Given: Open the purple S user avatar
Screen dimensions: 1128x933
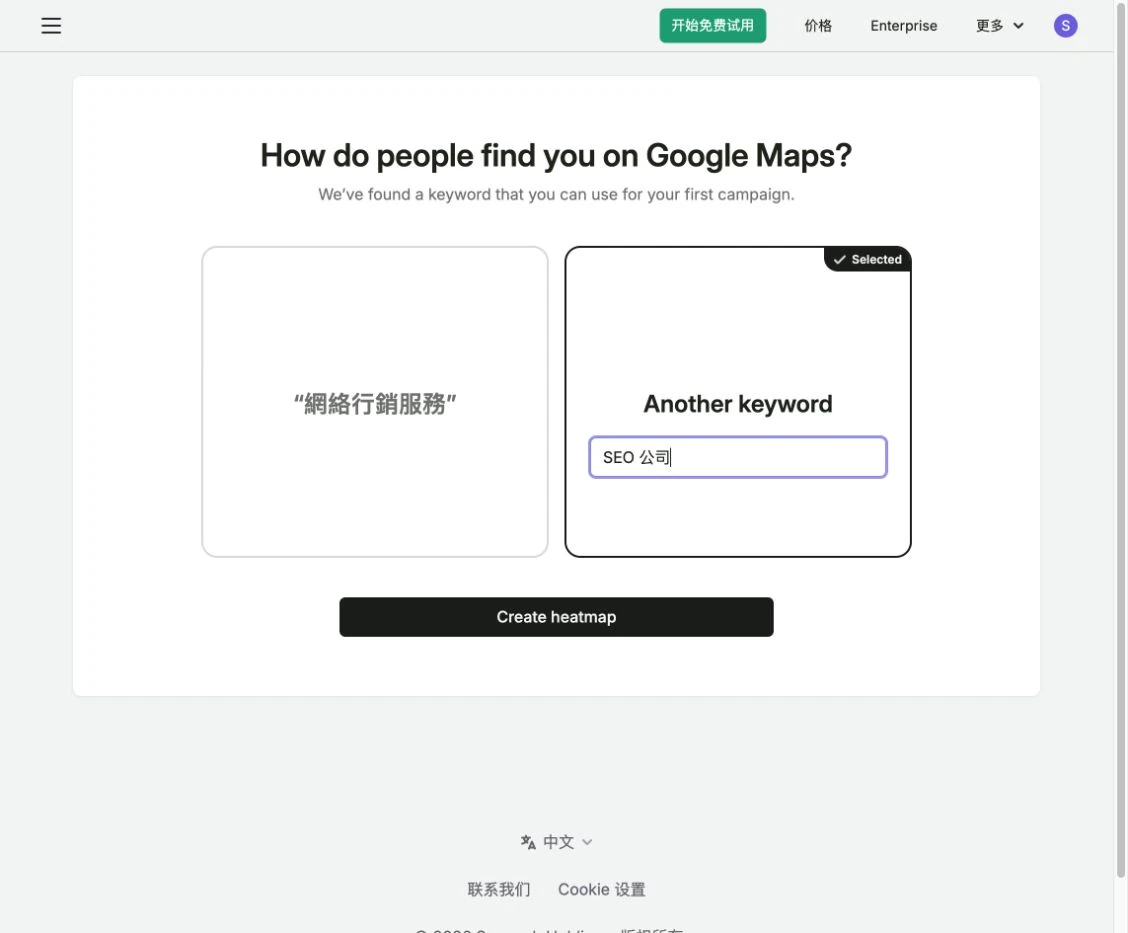Looking at the screenshot, I should 1065,26.
